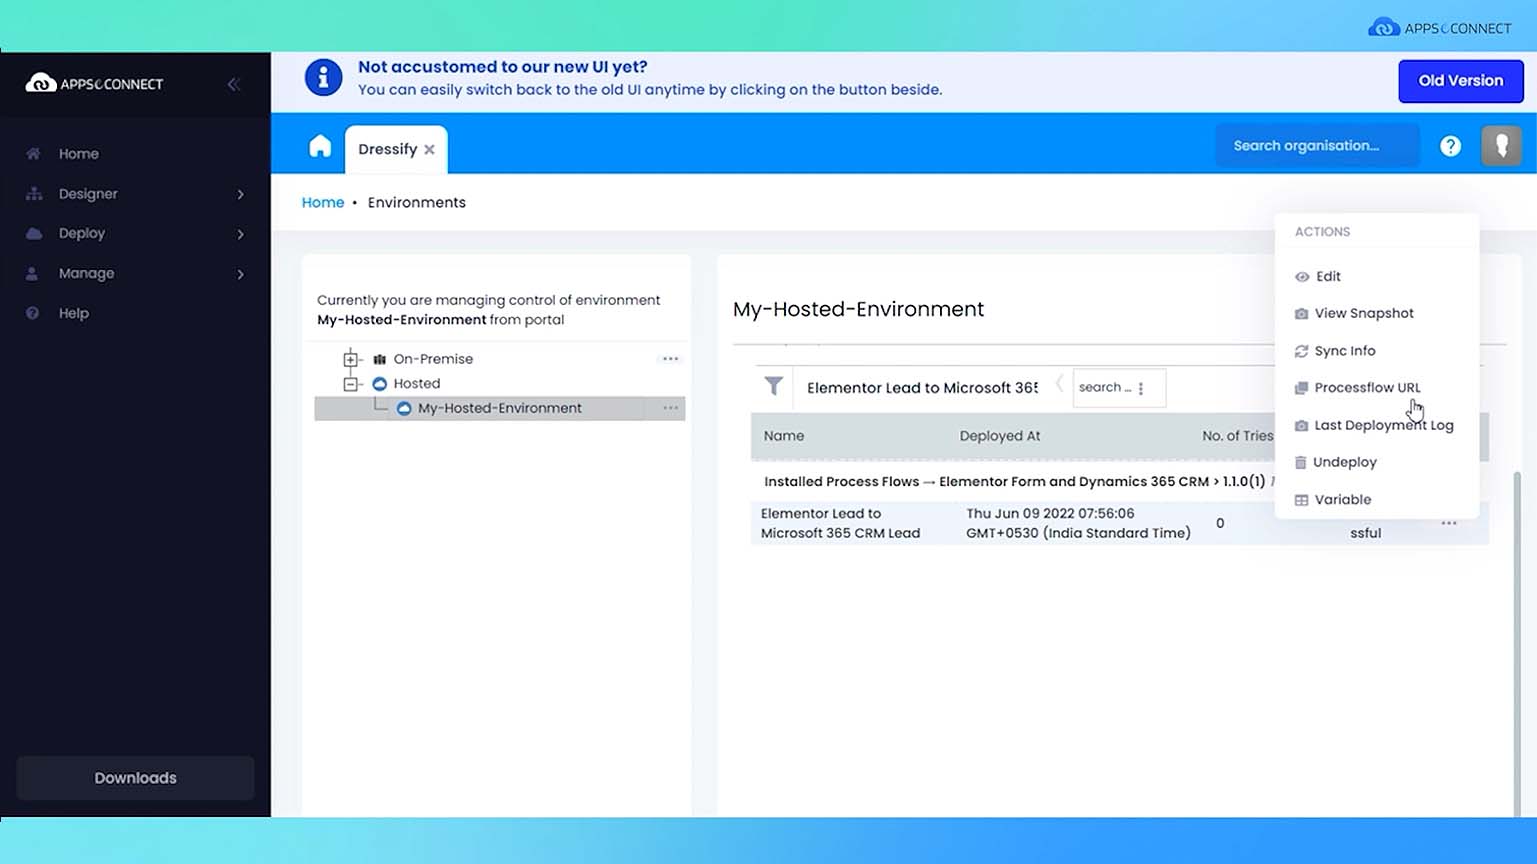Click the Hosted cloud tree icon

coord(379,384)
